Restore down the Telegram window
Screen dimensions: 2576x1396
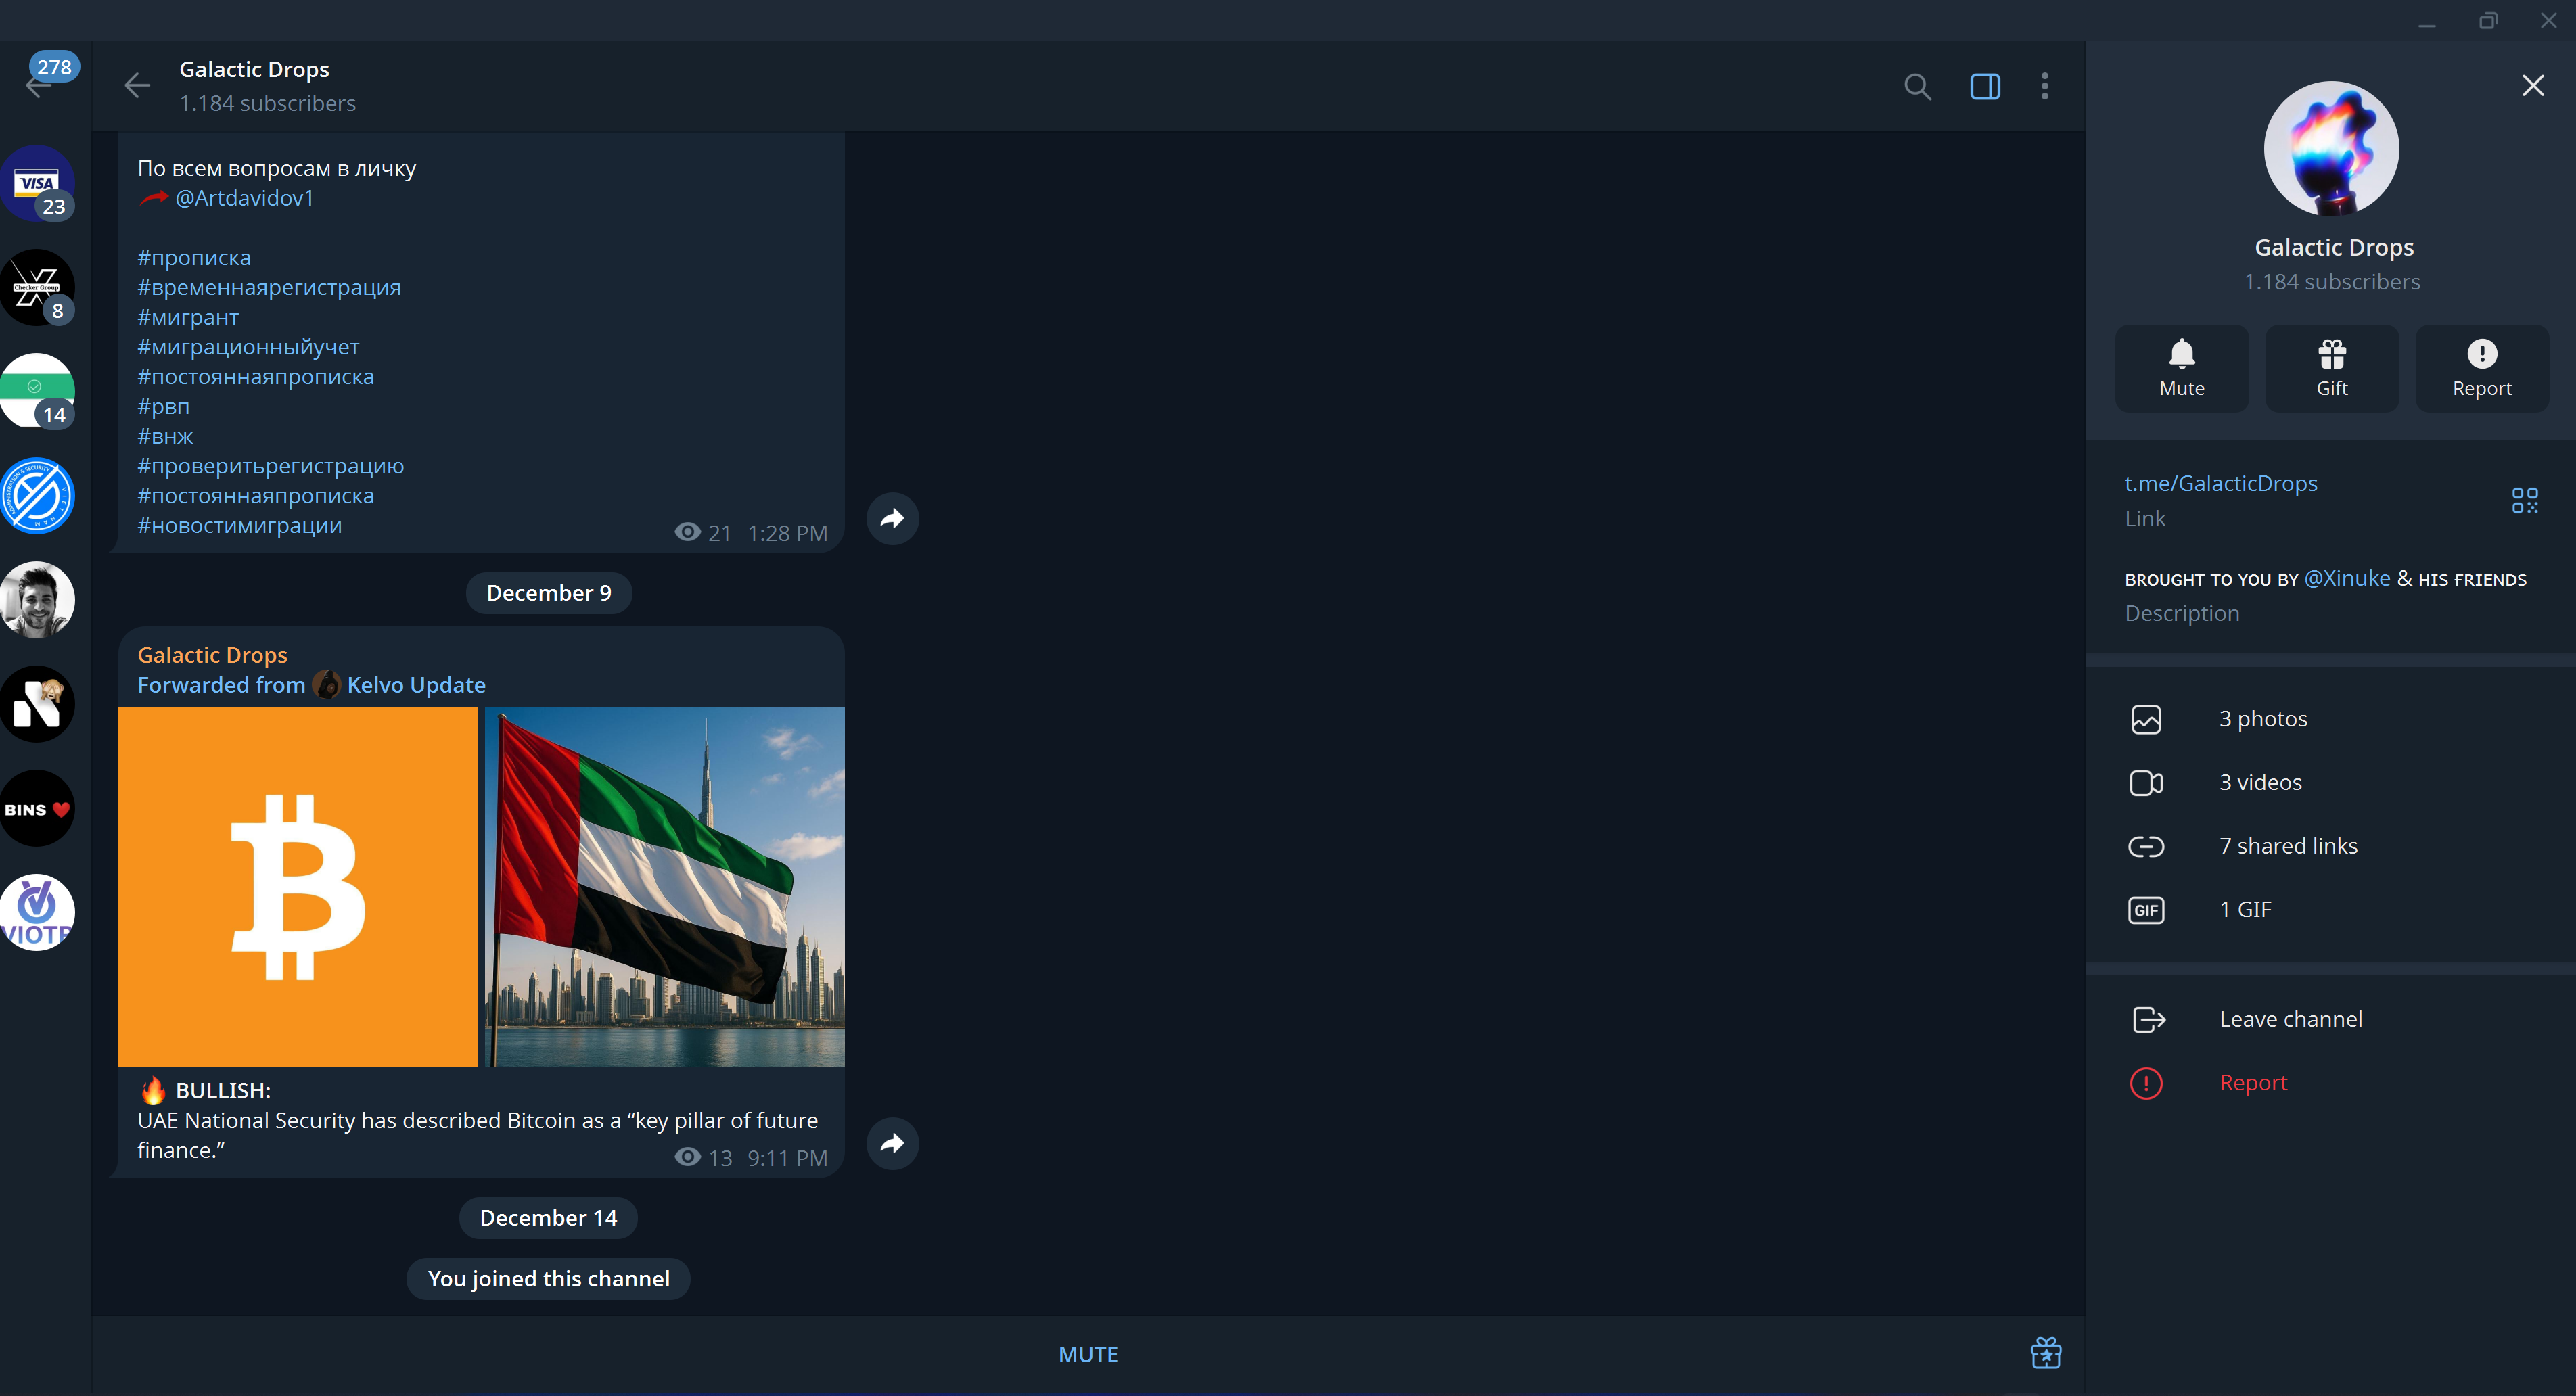pyautogui.click(x=2488, y=21)
